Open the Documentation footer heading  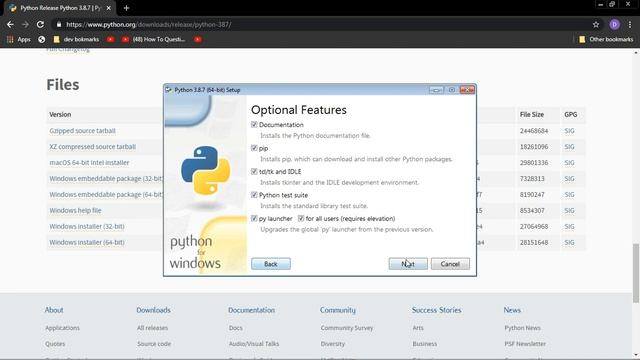(251, 310)
